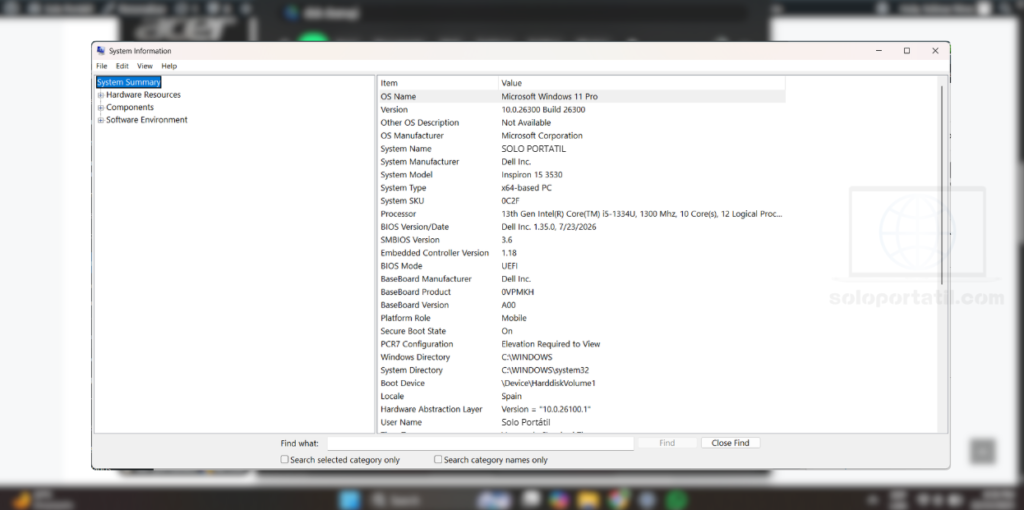This screenshot has width=1024, height=510.
Task: Select System Summary in the tree
Action: pyautogui.click(x=129, y=82)
